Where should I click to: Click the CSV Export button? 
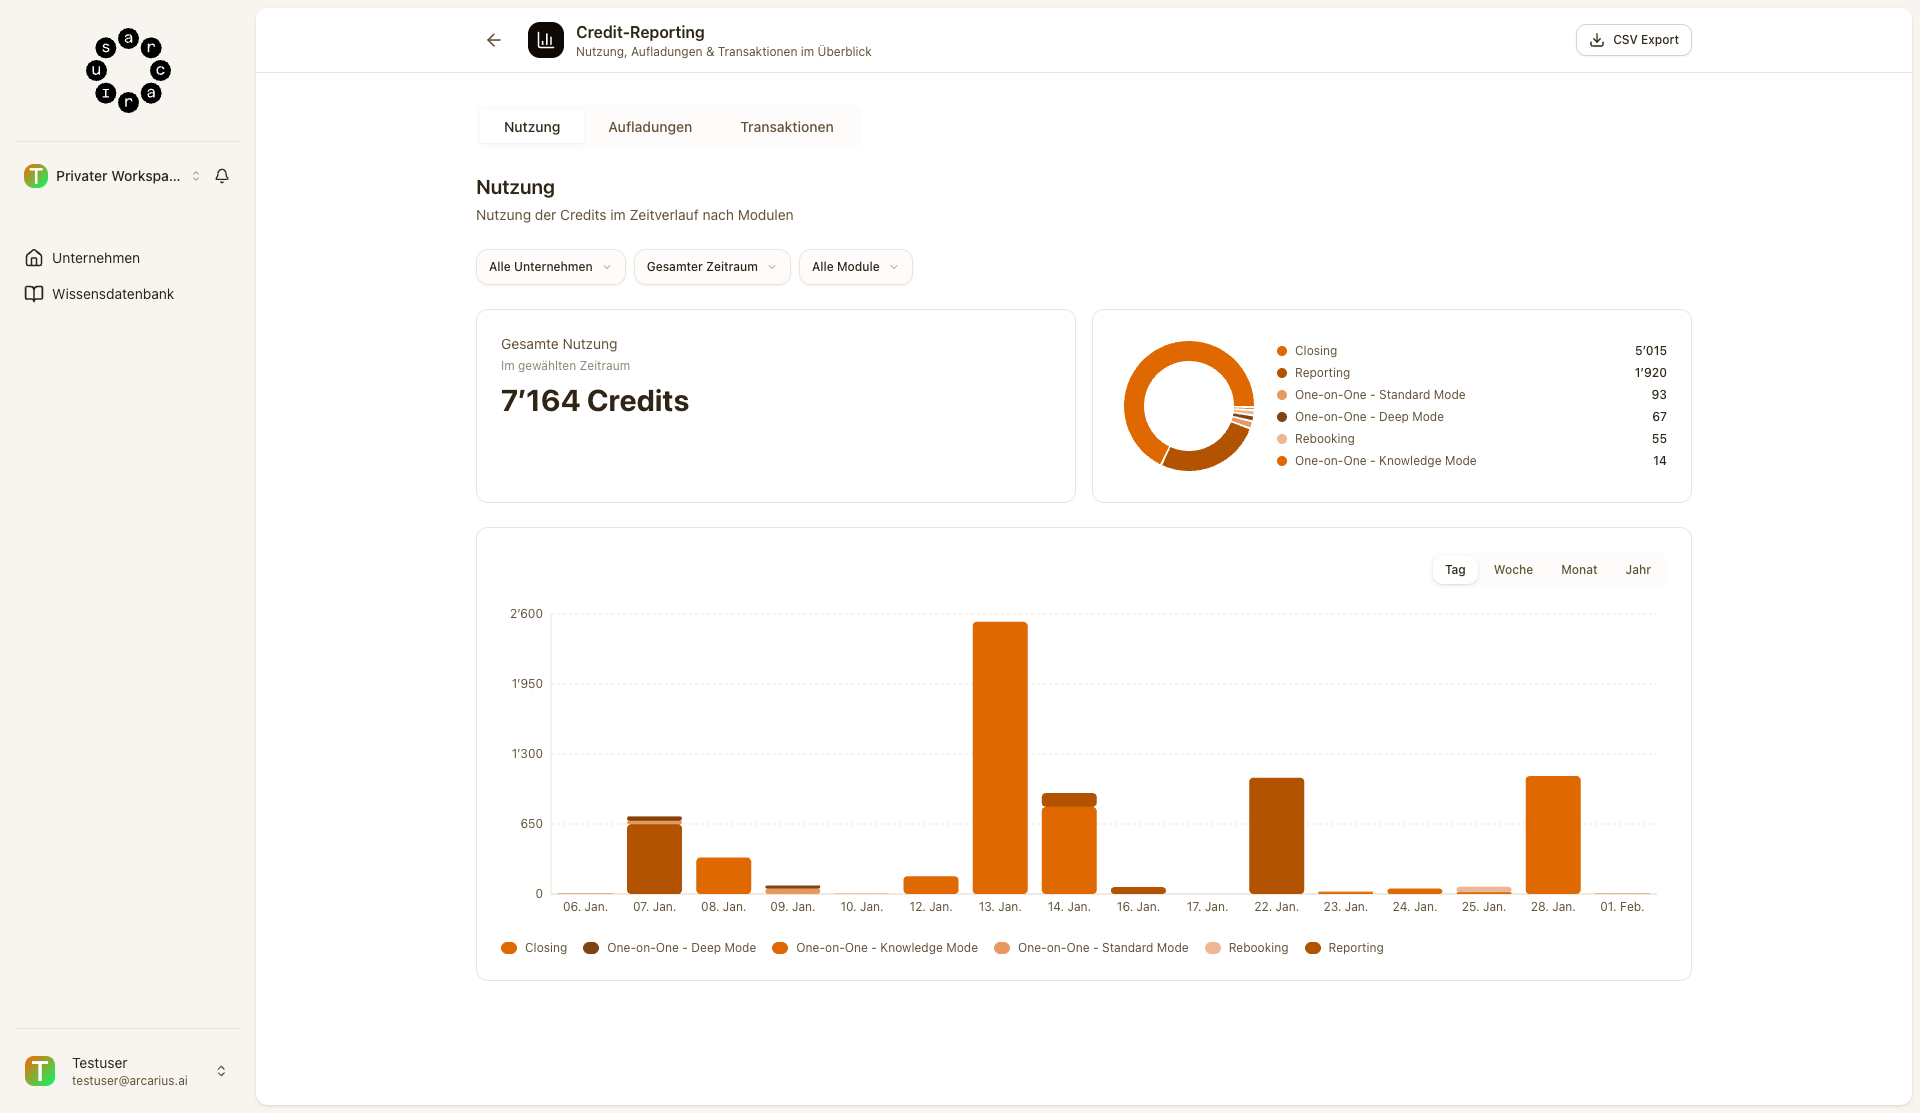point(1633,40)
